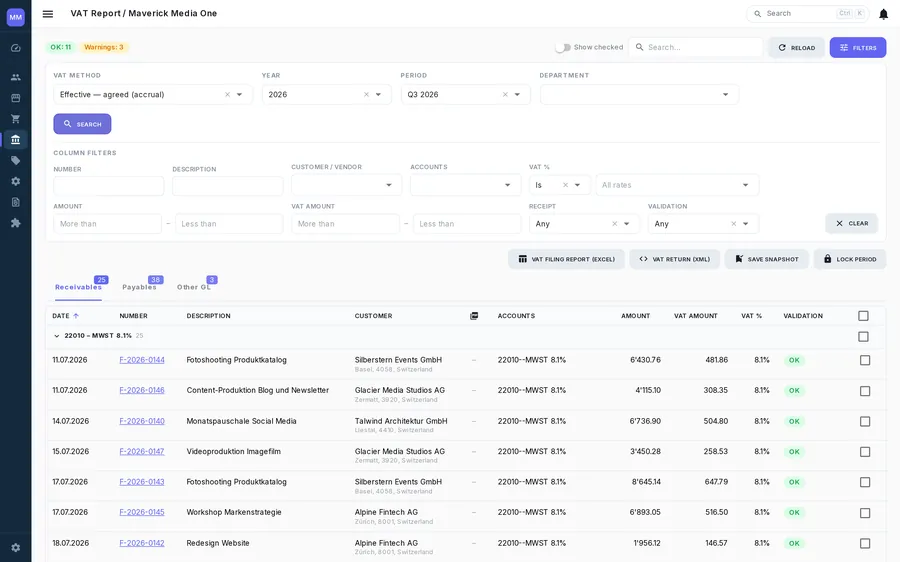
Task: Check the row for F-2026-0145
Action: [865, 513]
